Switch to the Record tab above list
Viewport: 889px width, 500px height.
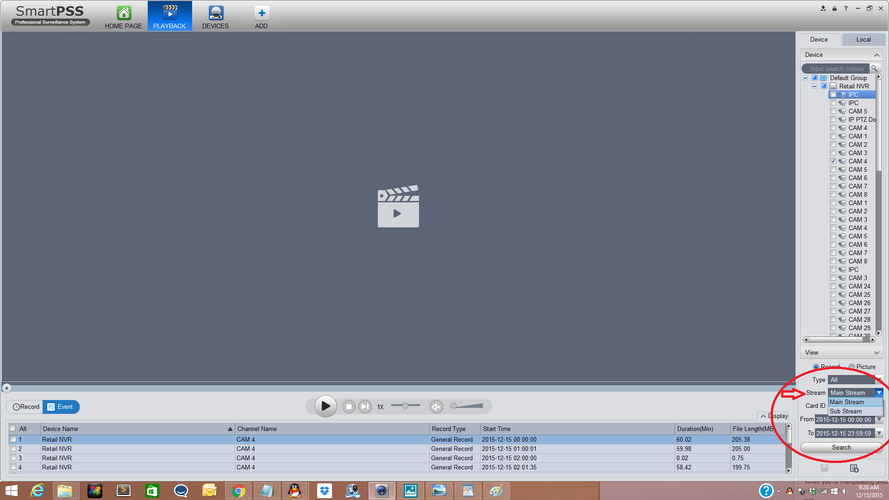26,406
